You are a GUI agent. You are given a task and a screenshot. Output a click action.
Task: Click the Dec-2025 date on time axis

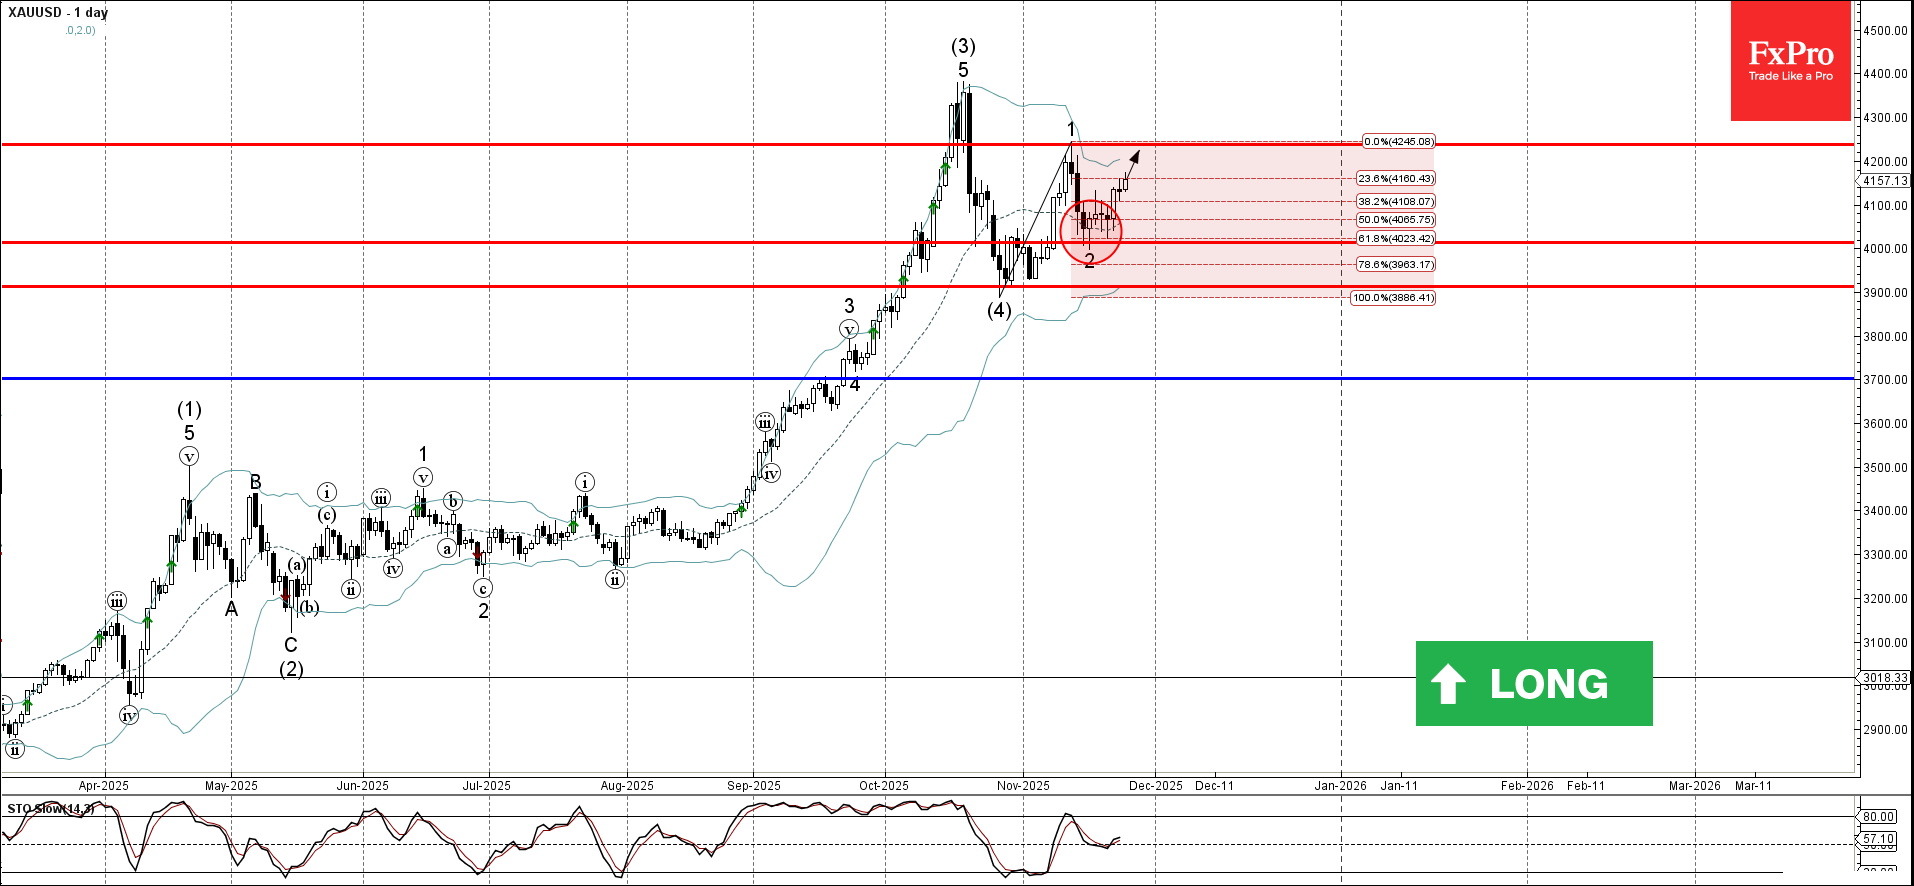(x=1155, y=786)
